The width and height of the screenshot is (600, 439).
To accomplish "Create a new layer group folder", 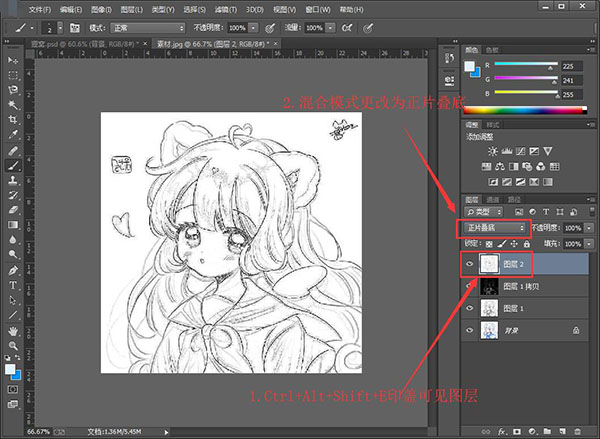I will [547, 431].
